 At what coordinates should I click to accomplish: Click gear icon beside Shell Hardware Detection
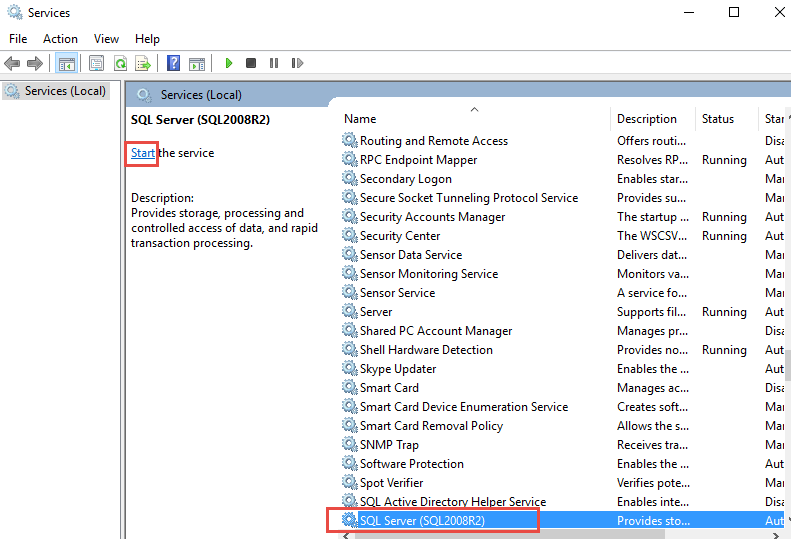click(x=350, y=349)
